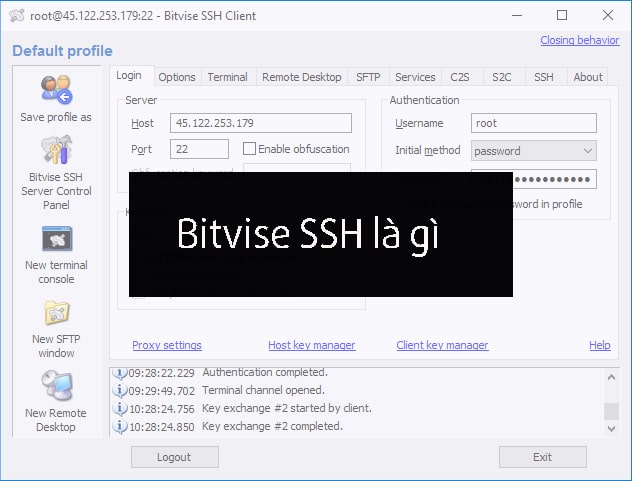The height and width of the screenshot is (481, 632).
Task: Click the Port input field
Action: tap(199, 149)
